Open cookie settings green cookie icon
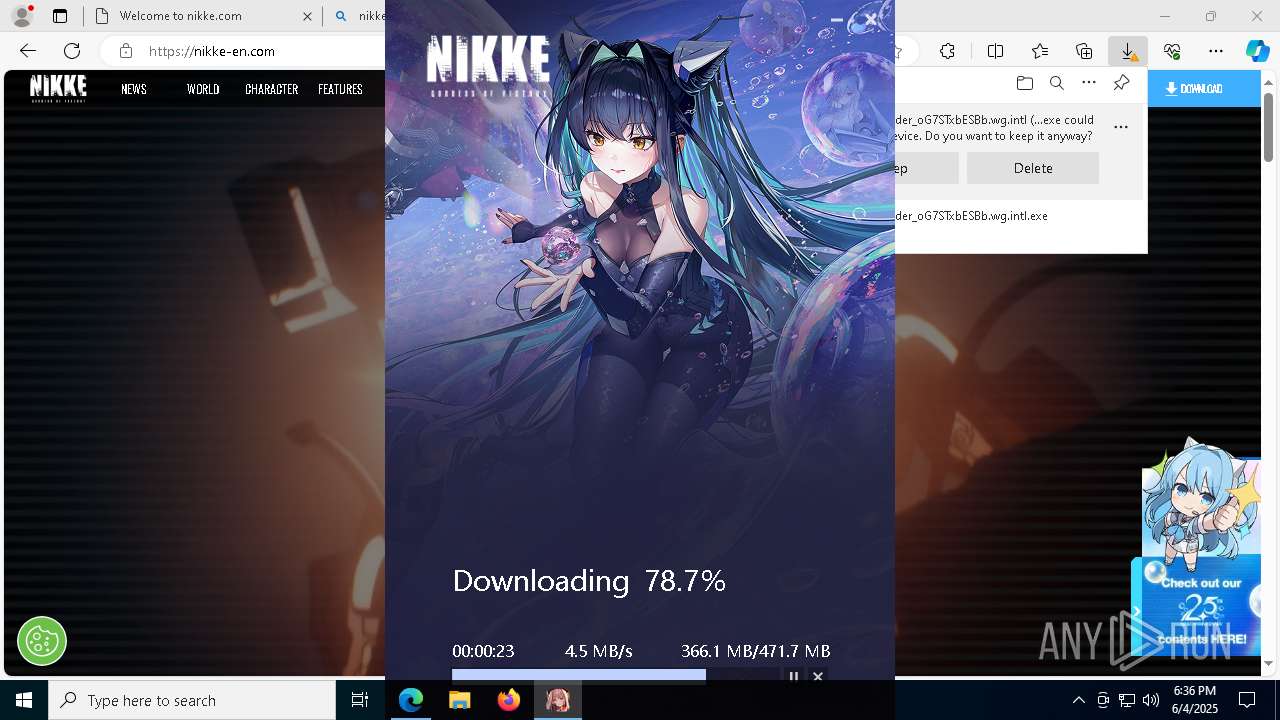This screenshot has height=720, width=1280. tap(42, 641)
